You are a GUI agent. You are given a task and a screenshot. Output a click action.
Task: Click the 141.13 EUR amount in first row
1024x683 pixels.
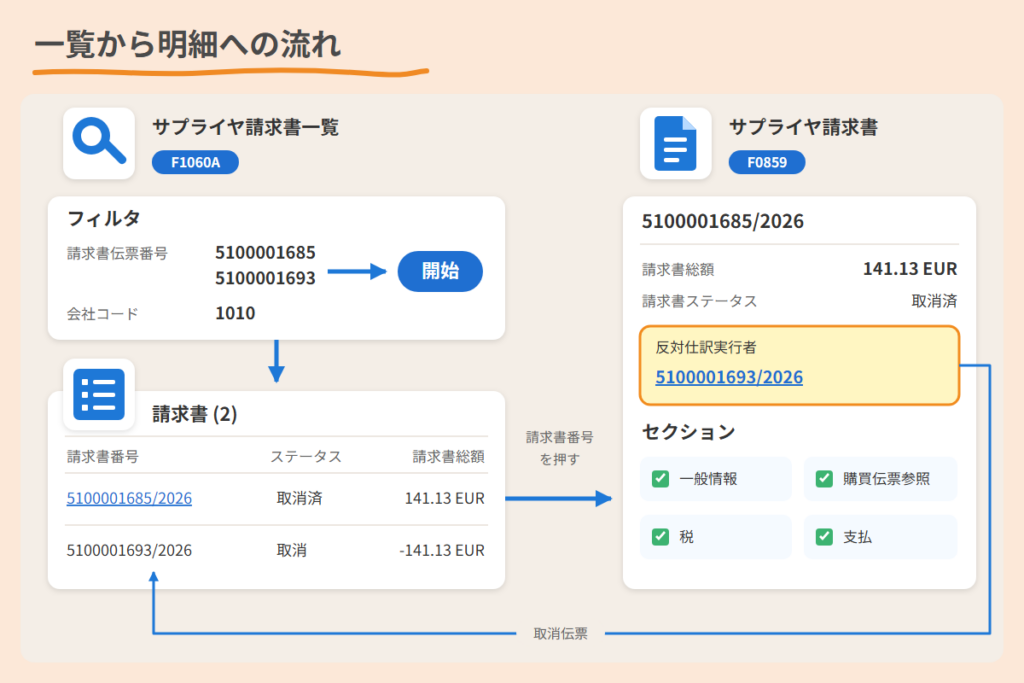445,498
